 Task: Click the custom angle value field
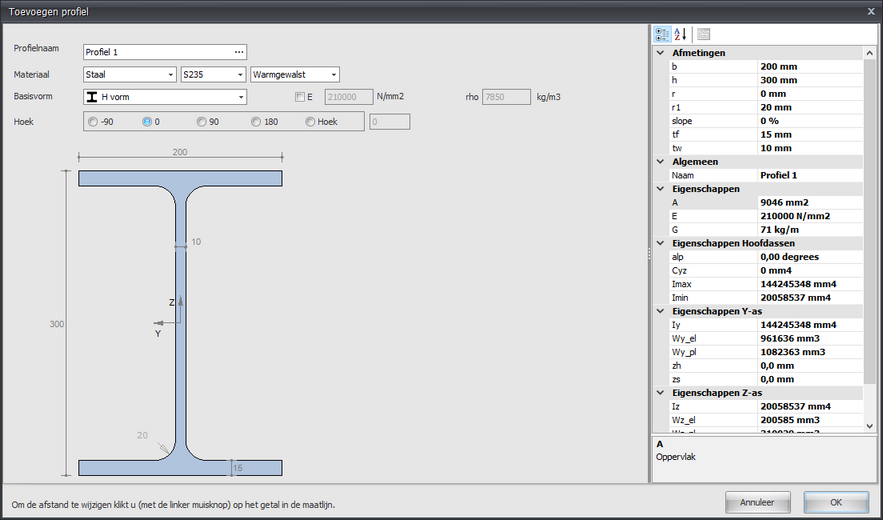click(390, 122)
